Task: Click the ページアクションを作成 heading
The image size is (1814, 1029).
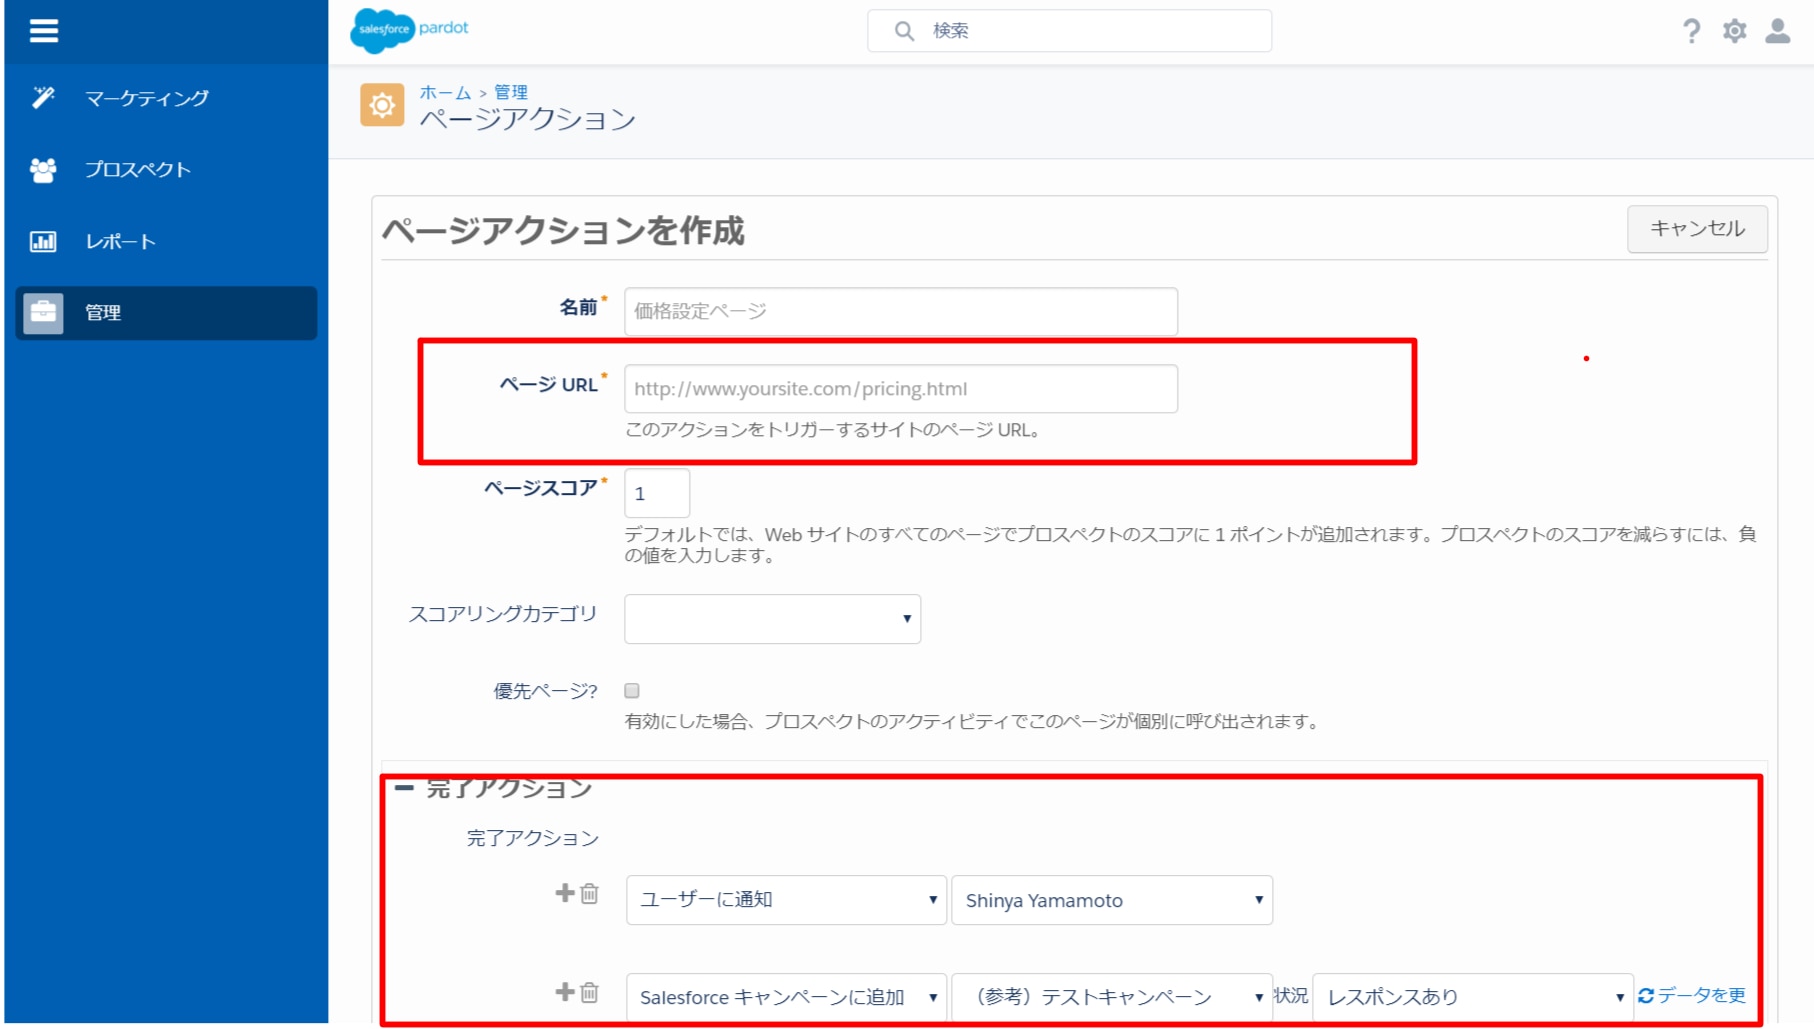Action: [x=563, y=231]
